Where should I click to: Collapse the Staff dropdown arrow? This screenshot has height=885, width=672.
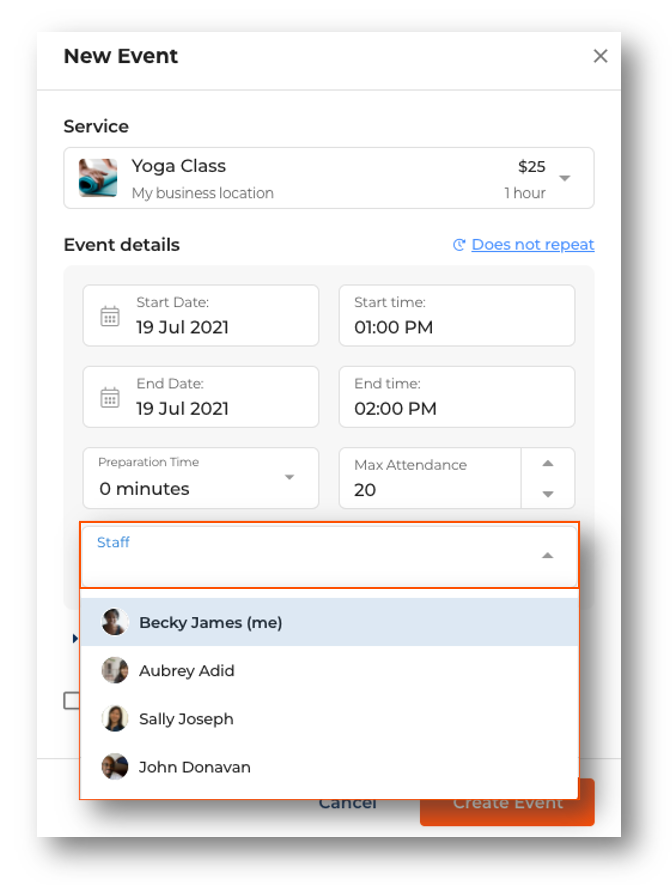click(x=547, y=556)
